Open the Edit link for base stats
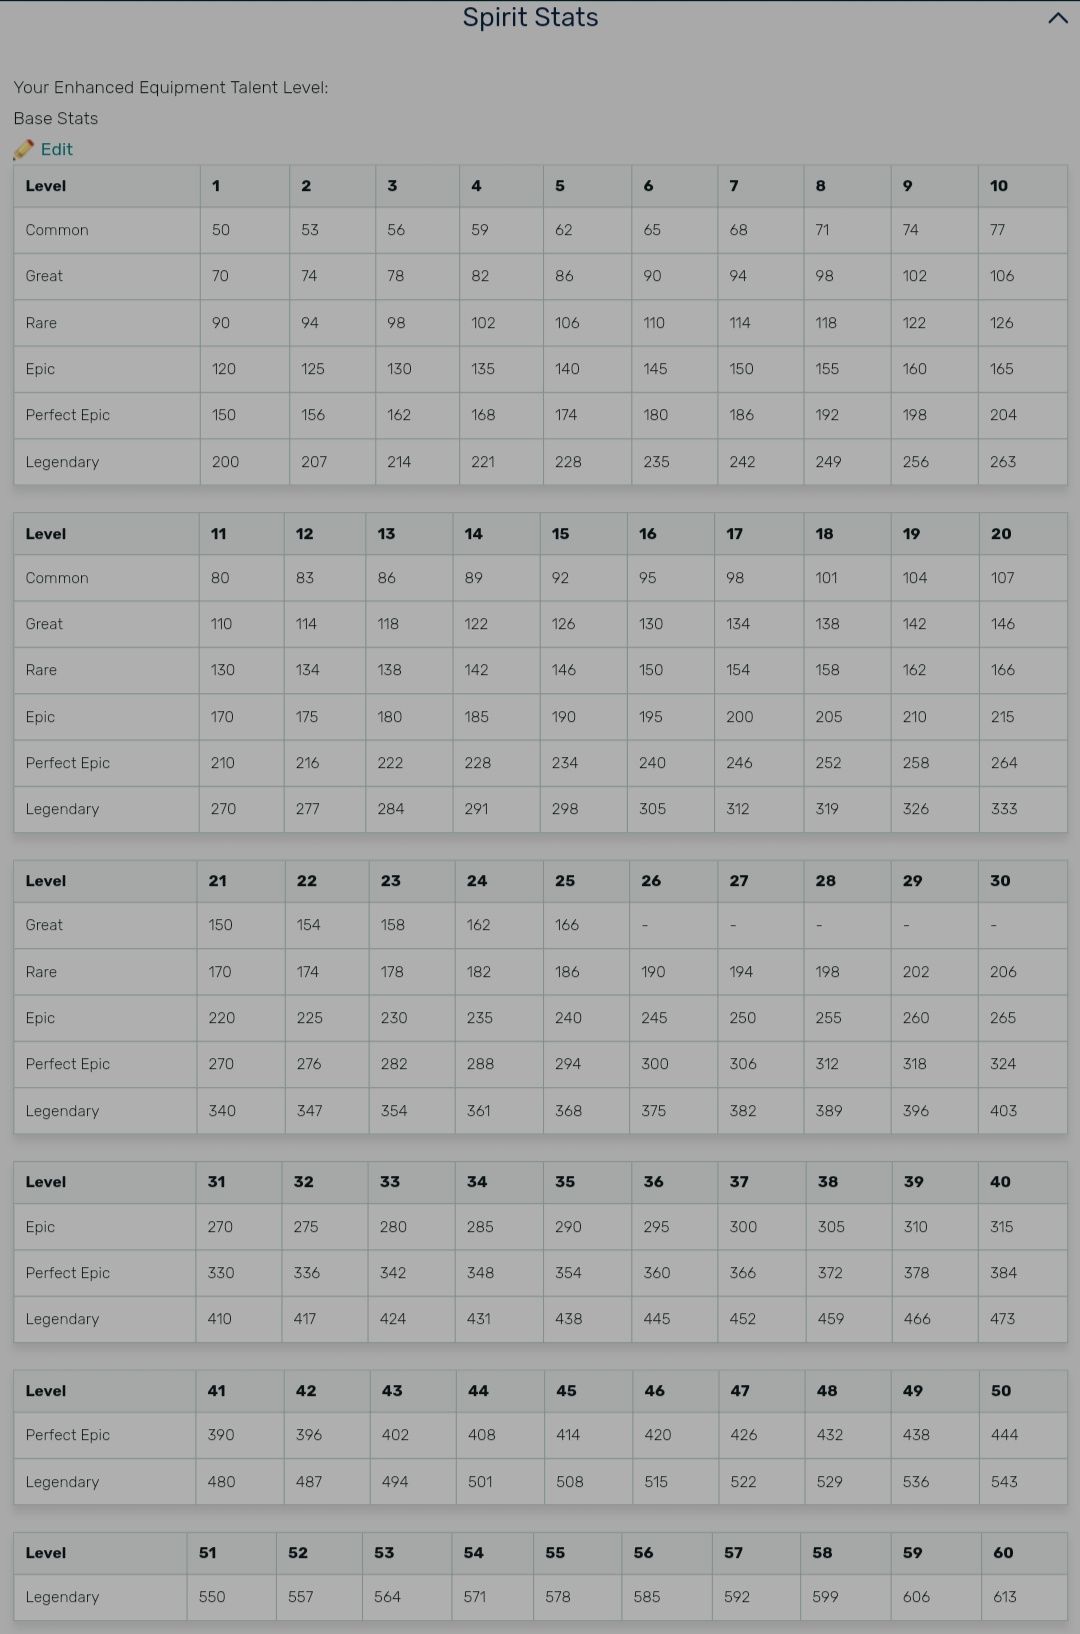 [56, 150]
